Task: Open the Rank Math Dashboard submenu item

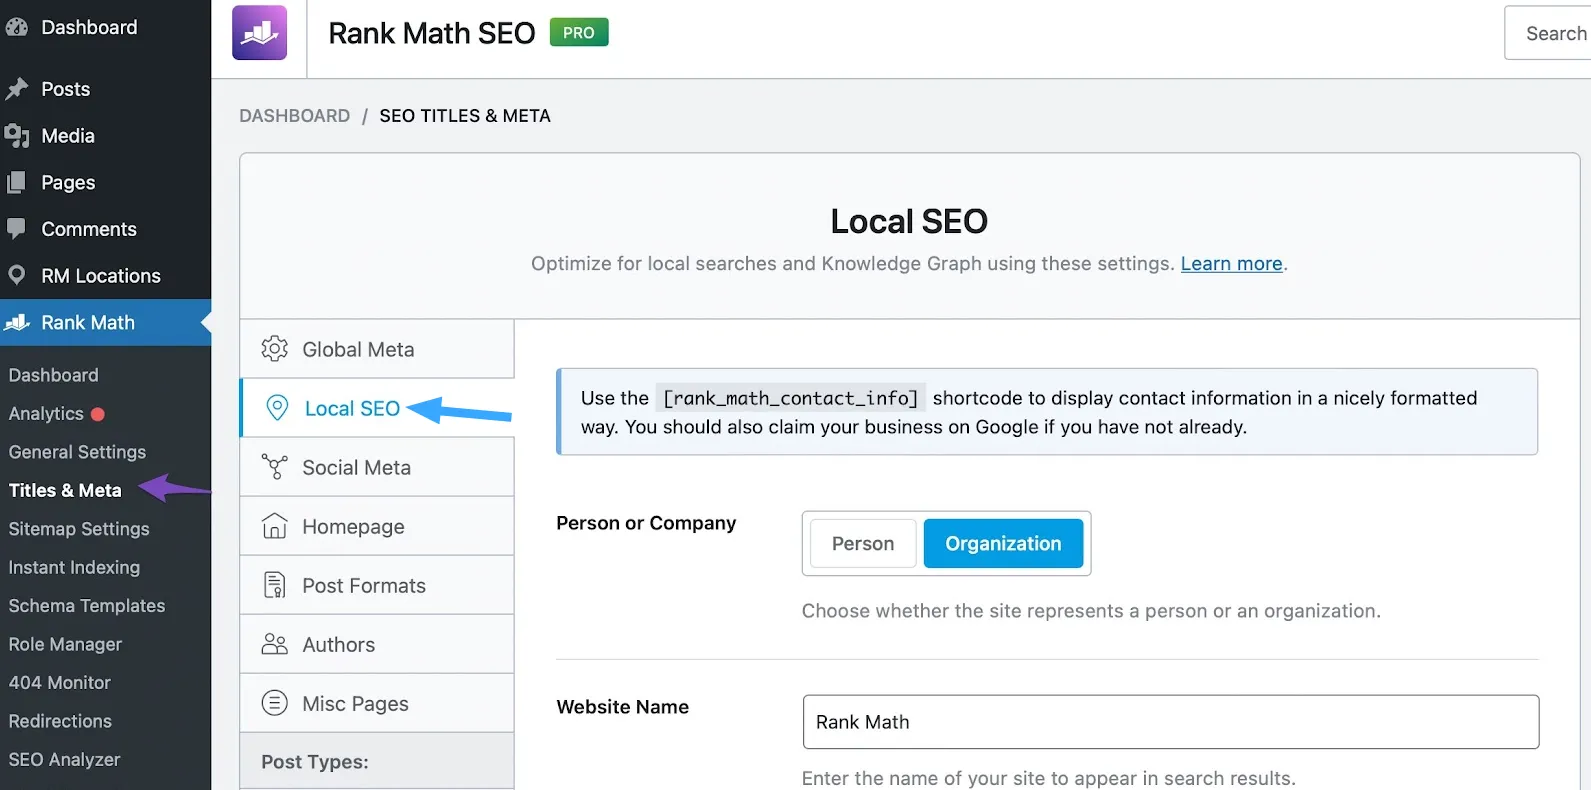Action: [x=54, y=375]
